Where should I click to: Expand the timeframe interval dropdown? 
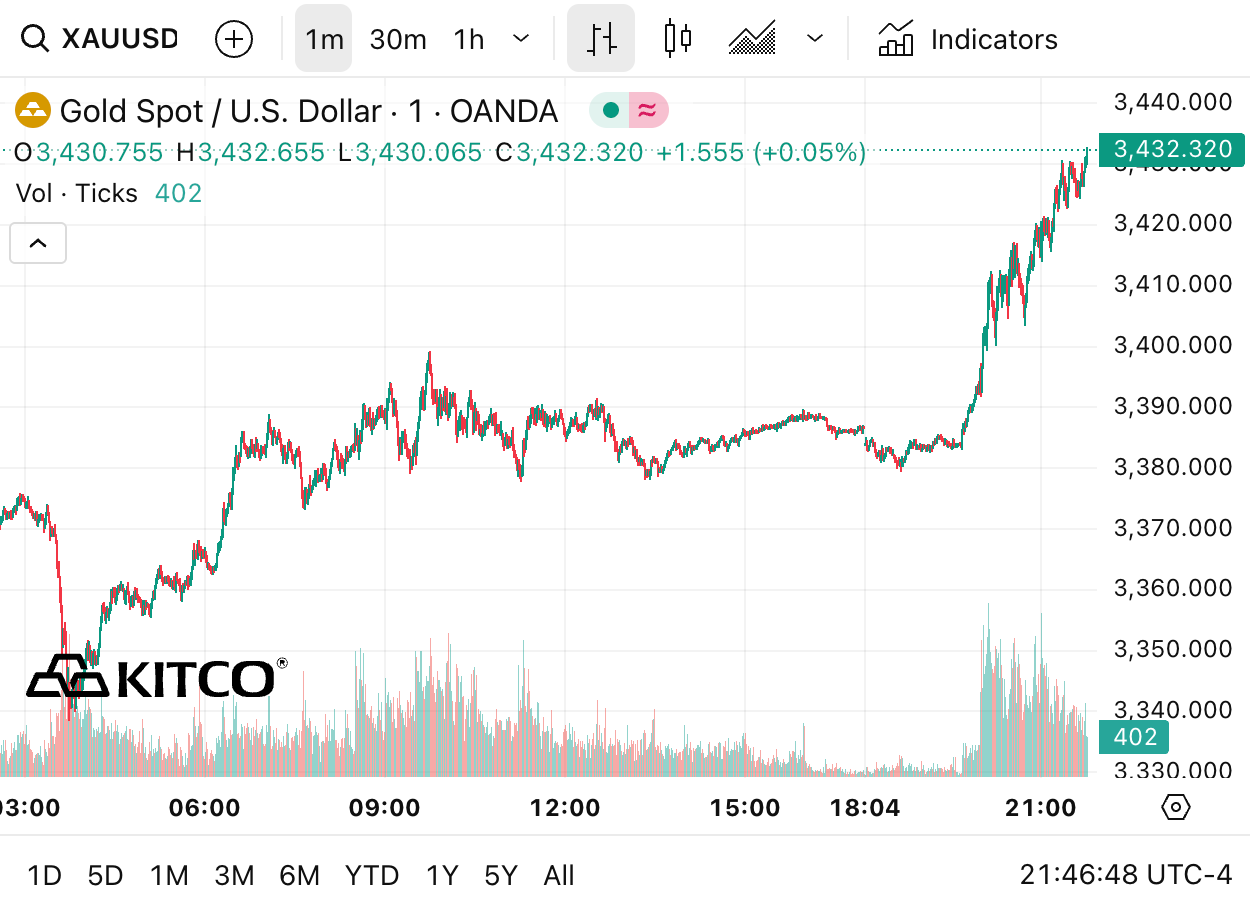tap(520, 39)
